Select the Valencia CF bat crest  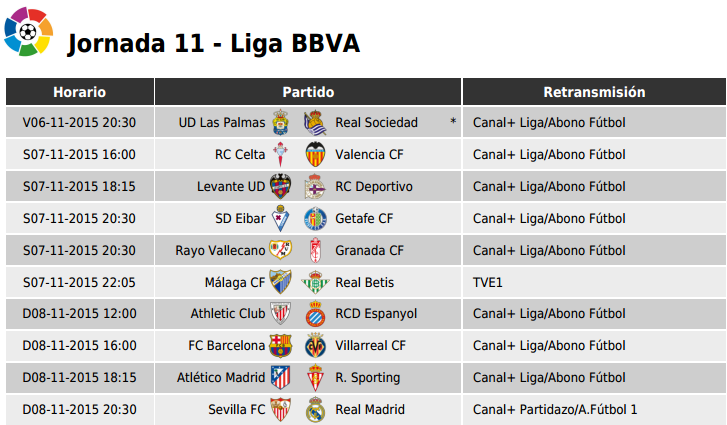tap(315, 154)
